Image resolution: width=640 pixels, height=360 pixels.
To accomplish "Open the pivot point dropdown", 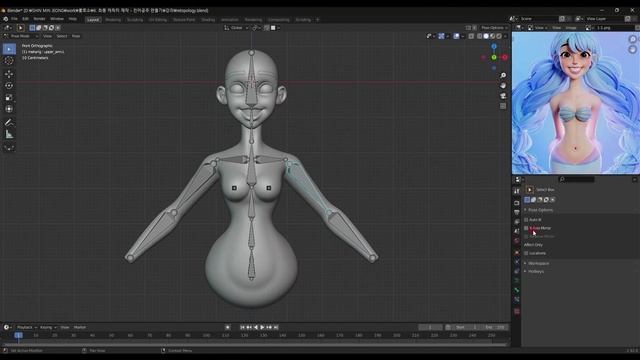I will [256, 28].
